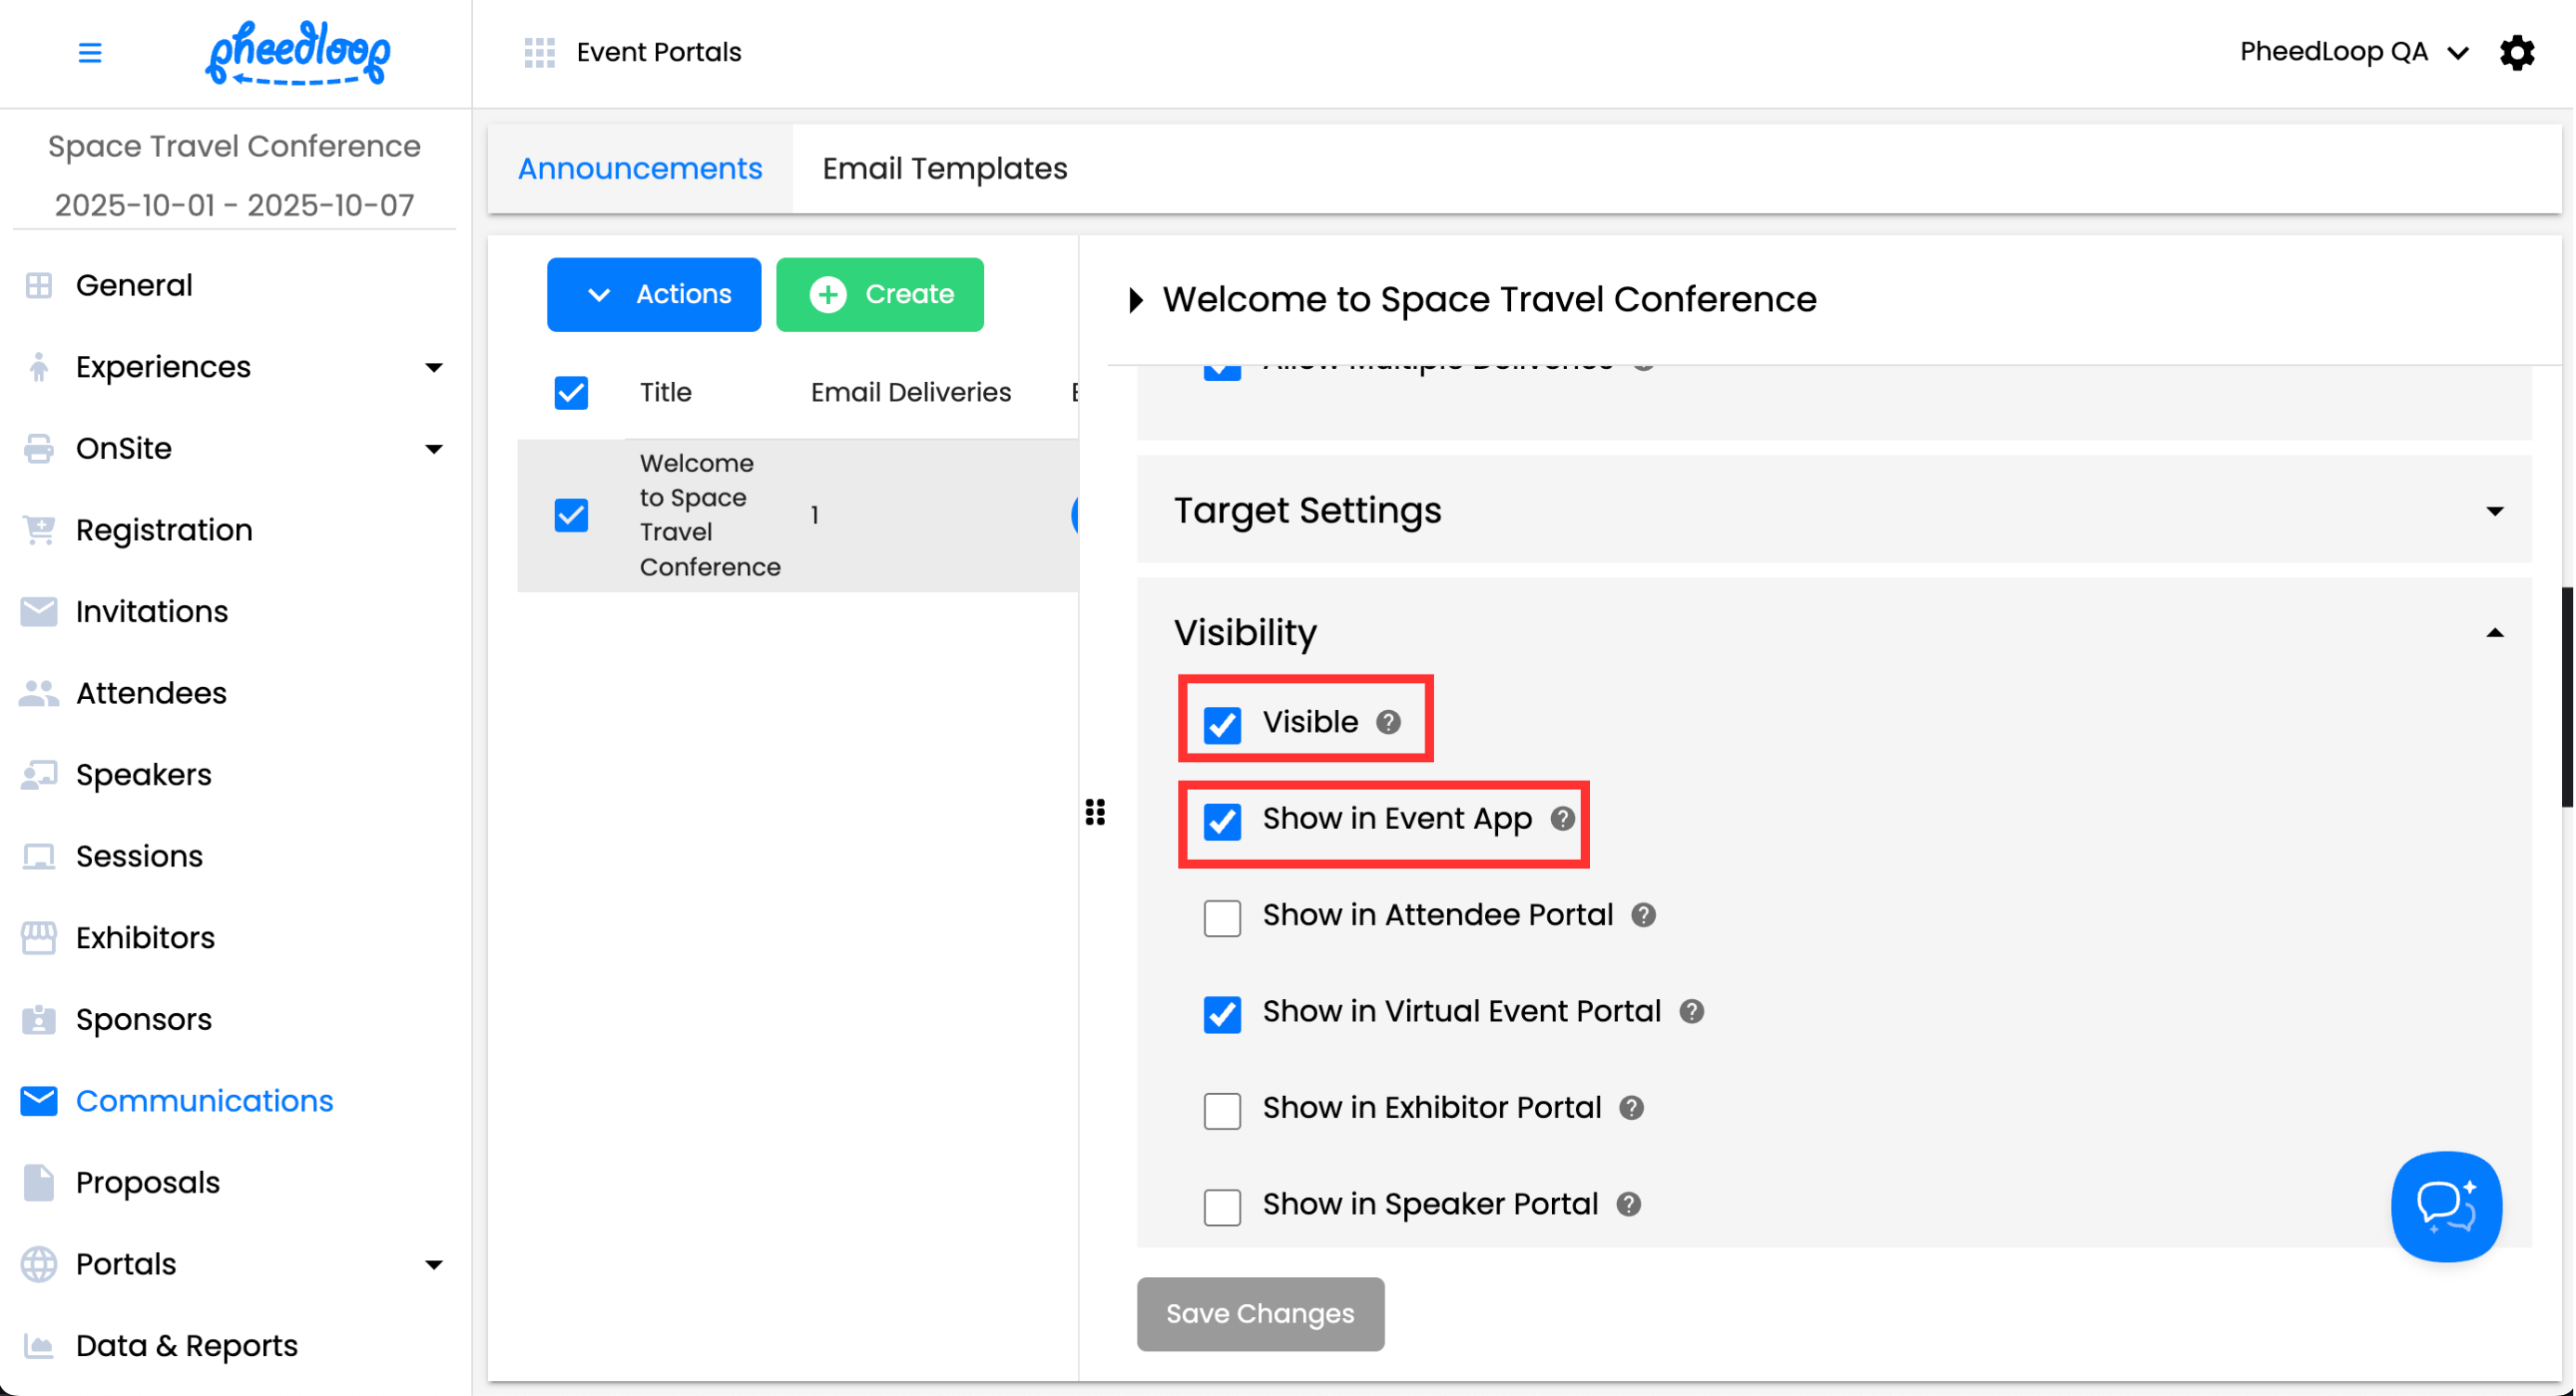The width and height of the screenshot is (2576, 1396).
Task: Open Attendees in the sidebar
Action: click(x=151, y=693)
